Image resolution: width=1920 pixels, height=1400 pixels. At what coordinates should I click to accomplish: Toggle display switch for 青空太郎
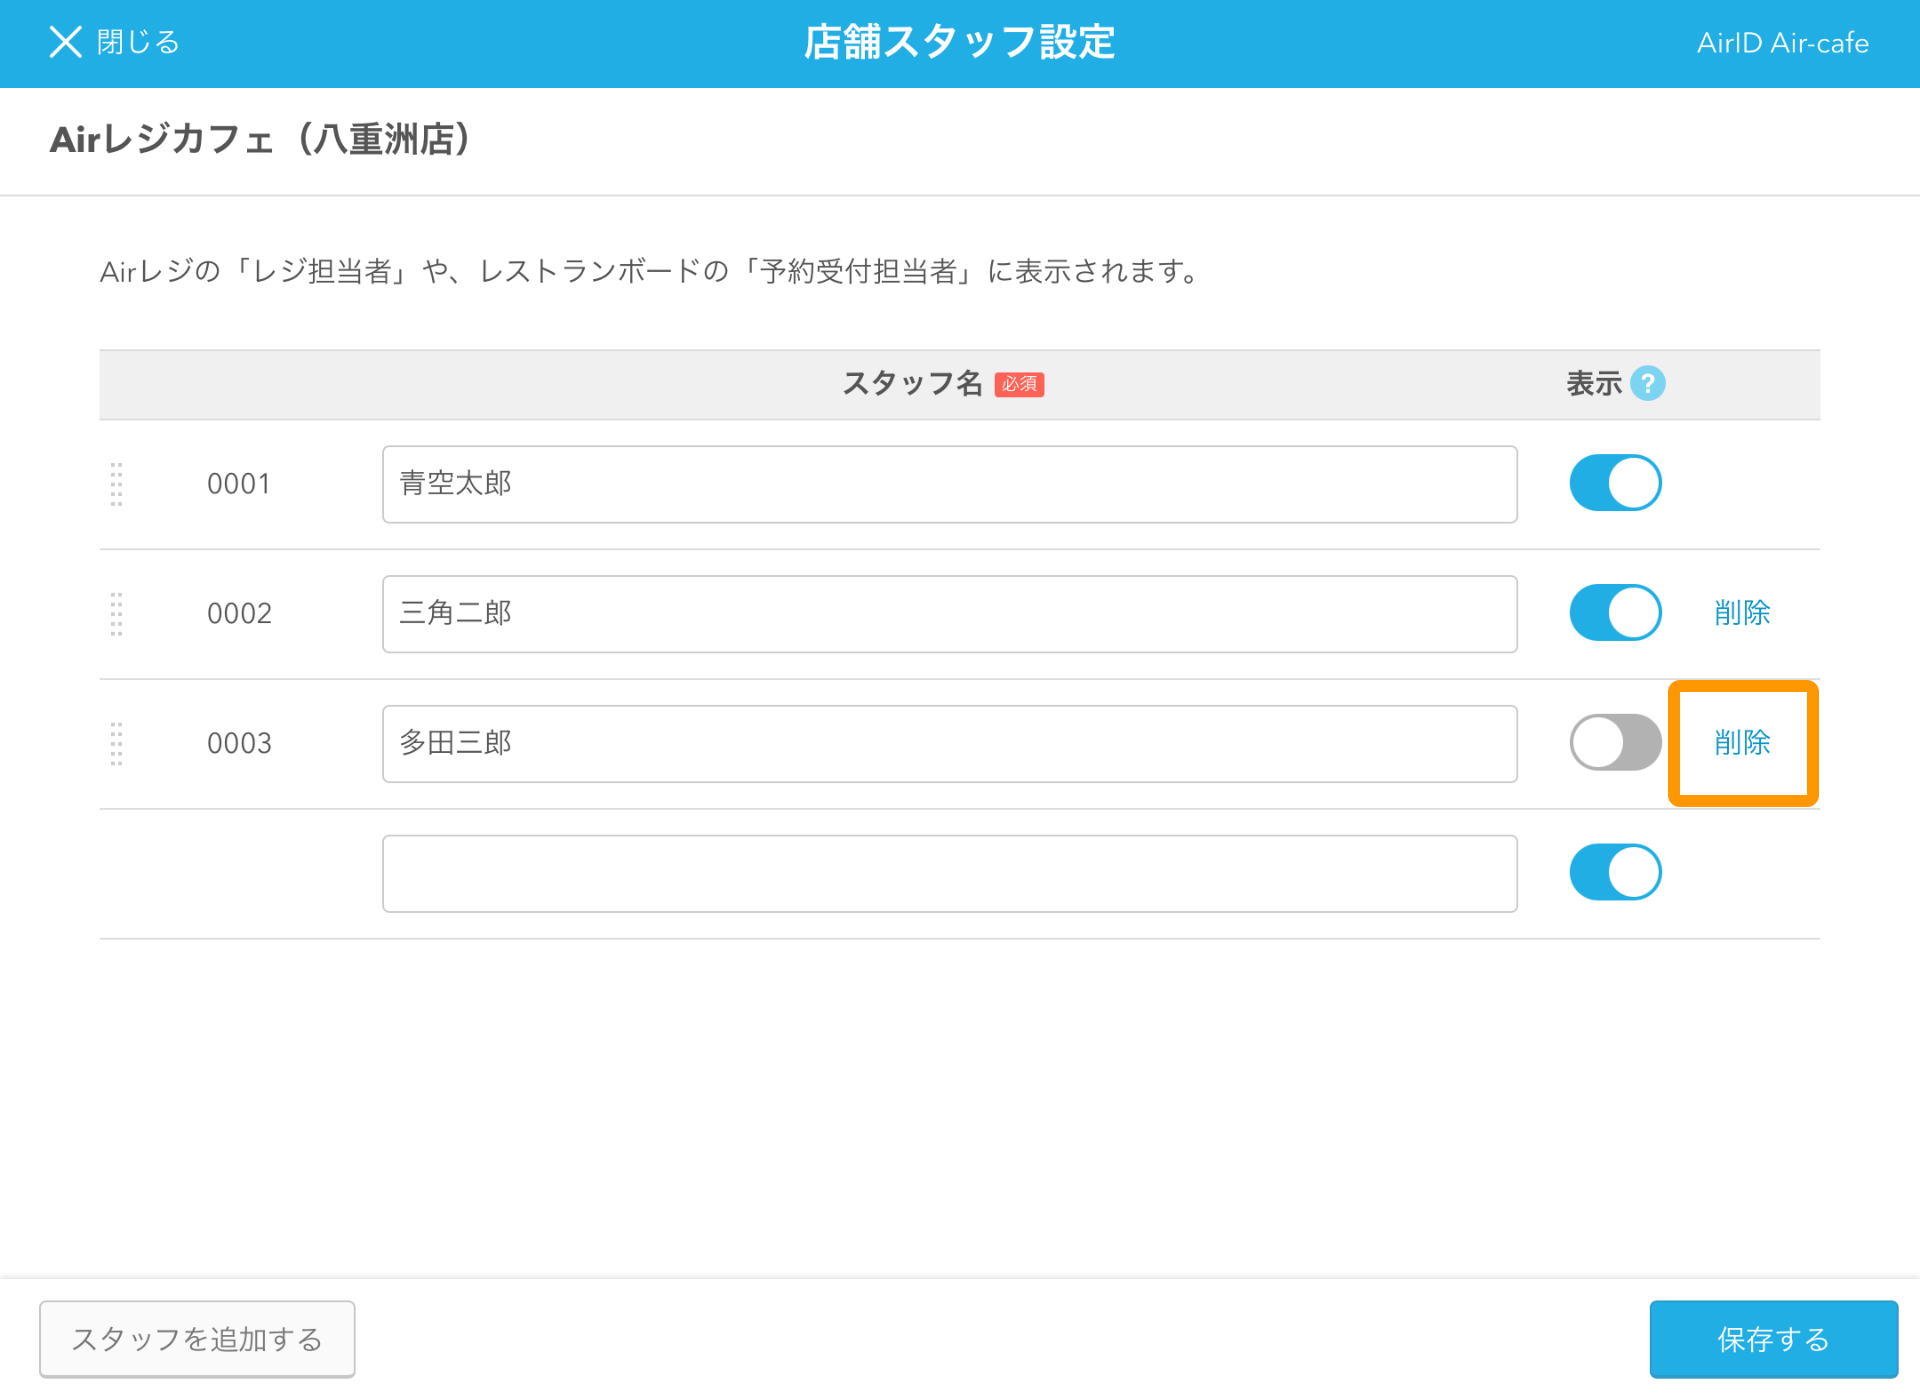pos(1615,484)
